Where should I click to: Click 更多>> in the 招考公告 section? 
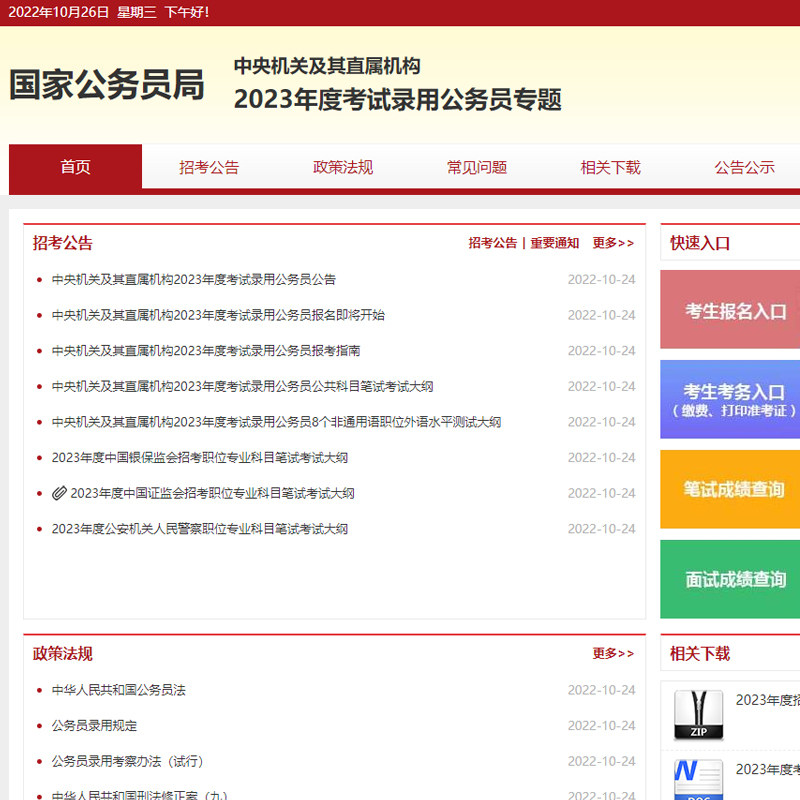point(613,243)
